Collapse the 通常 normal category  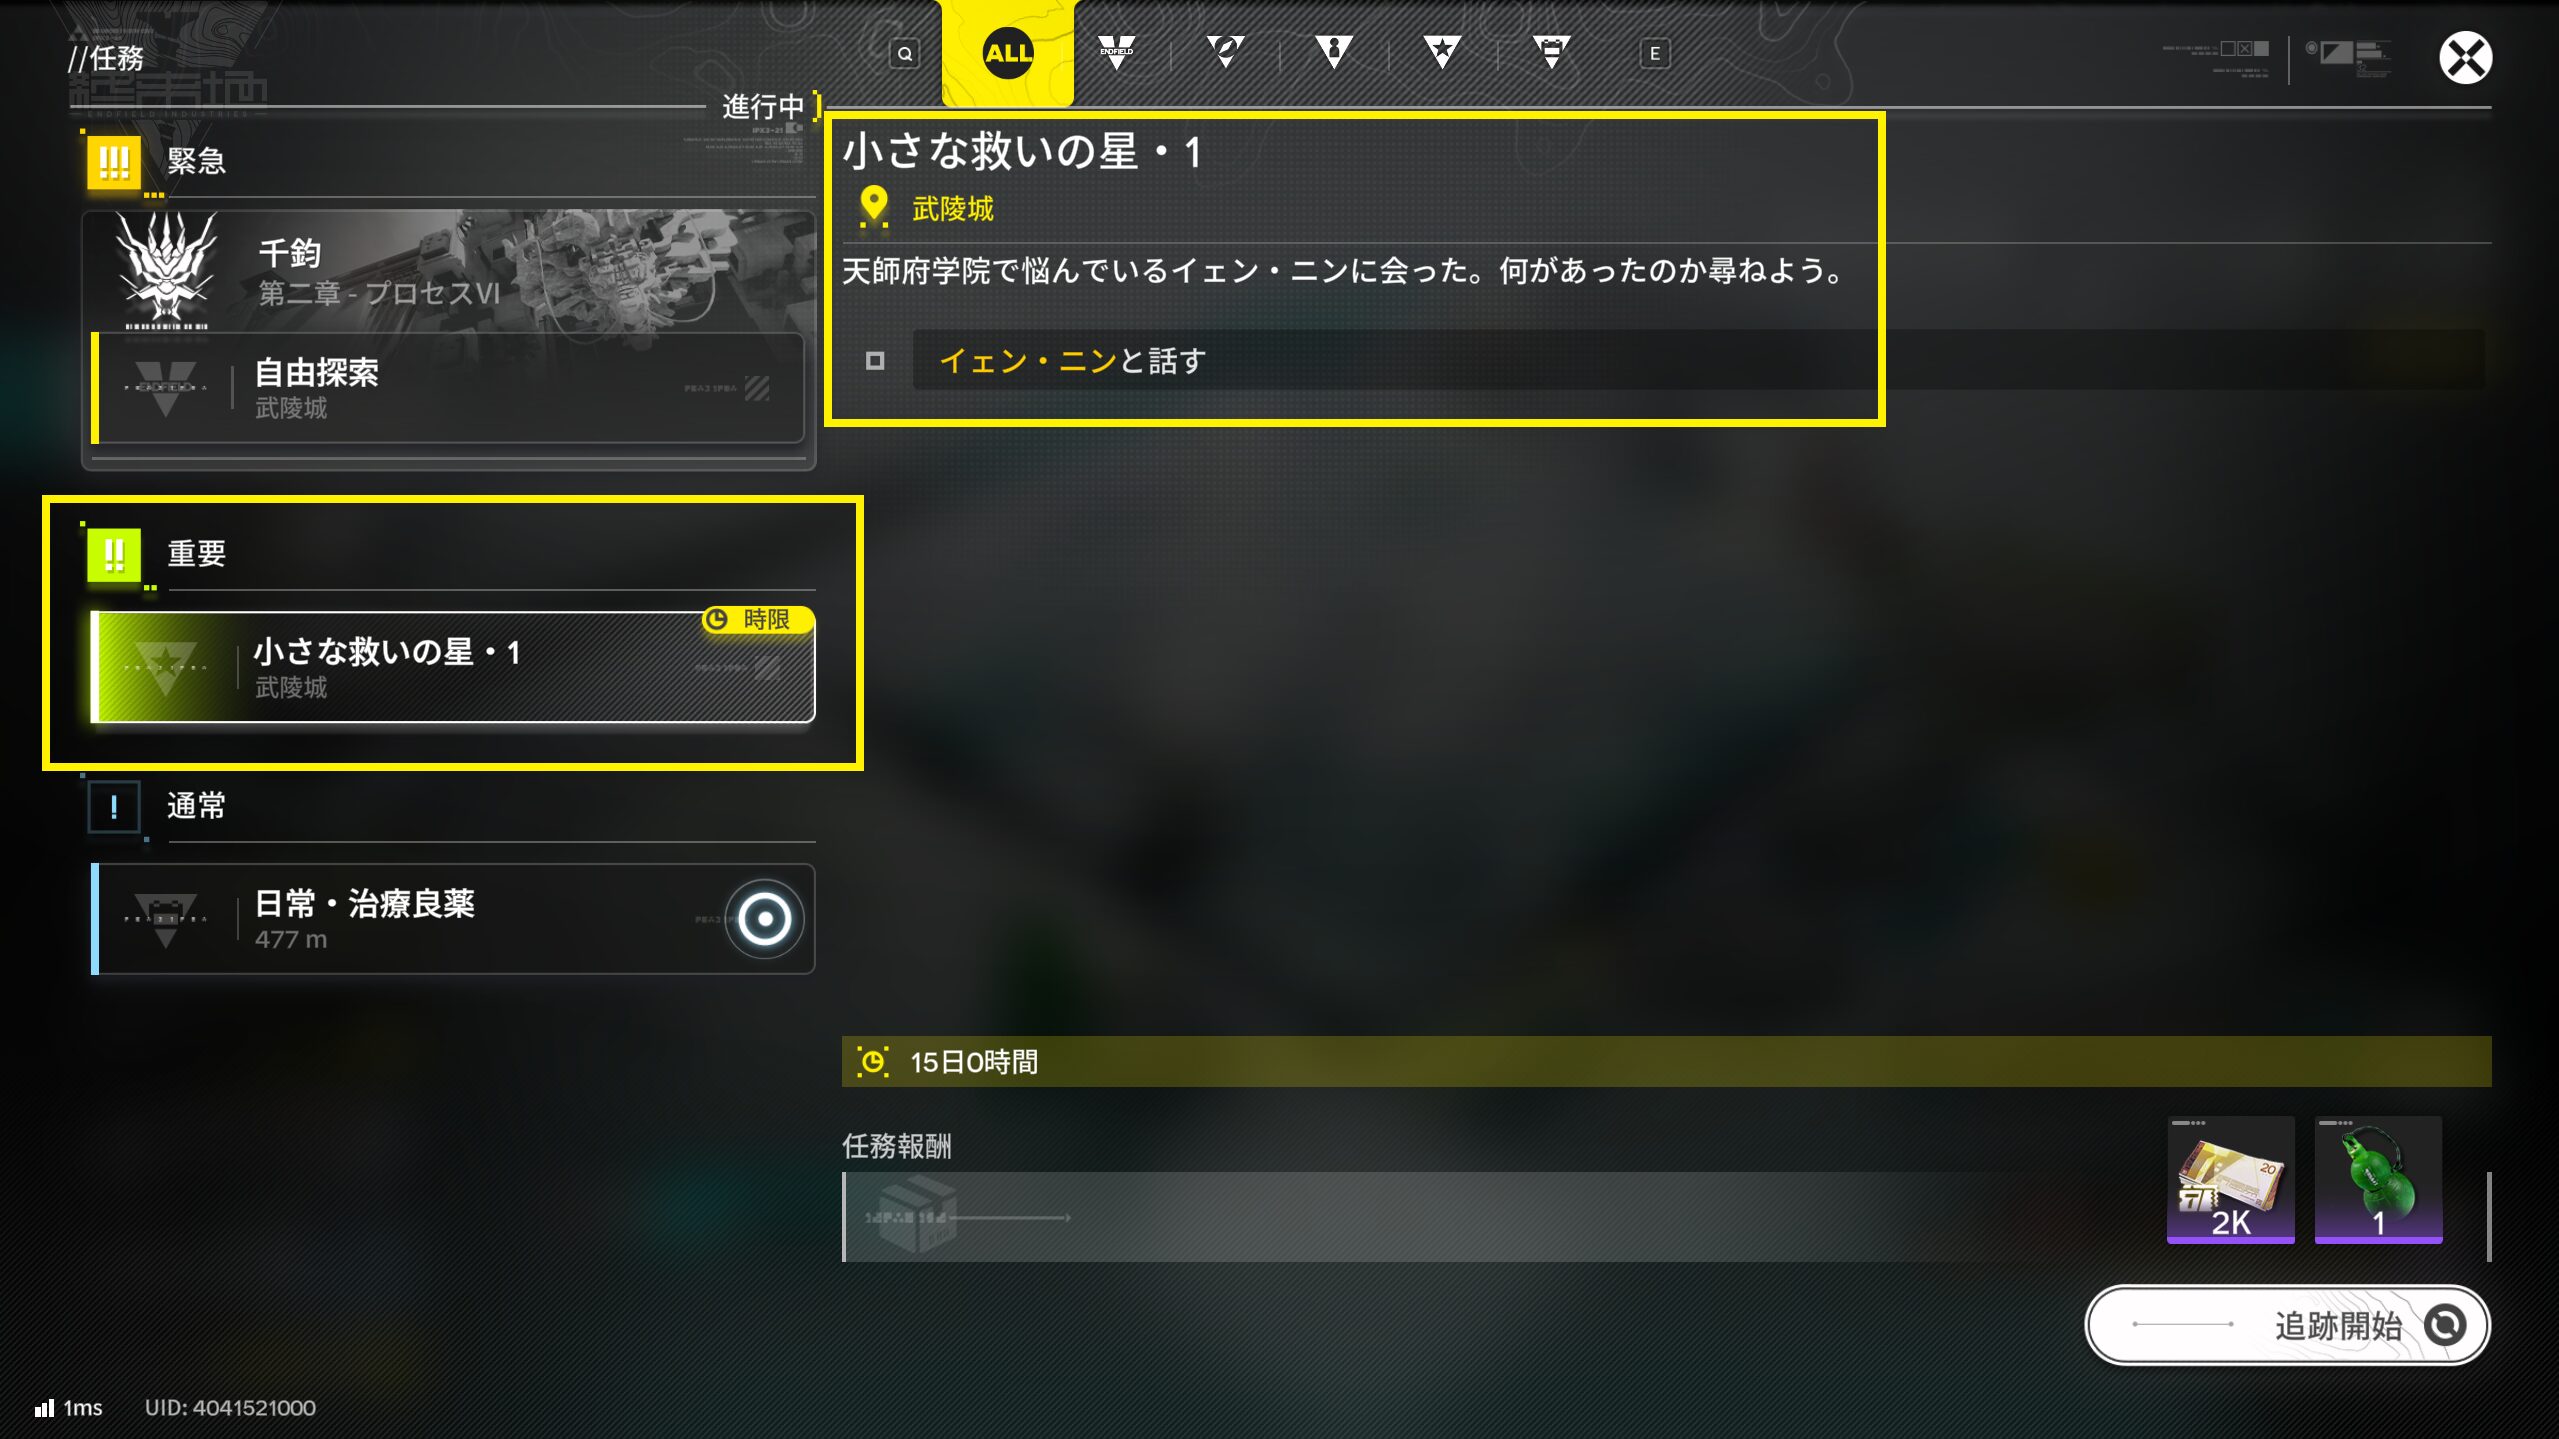click(x=449, y=806)
